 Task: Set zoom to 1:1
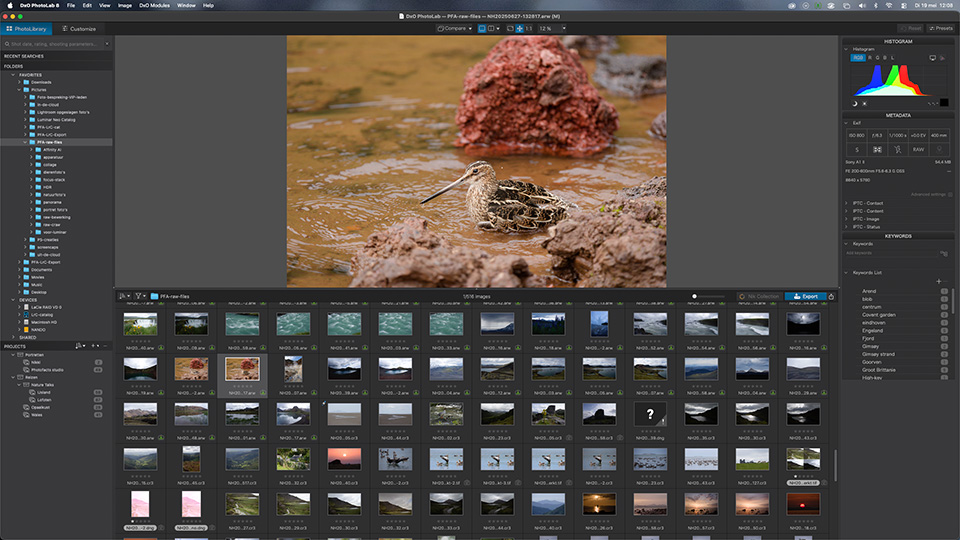coord(528,29)
